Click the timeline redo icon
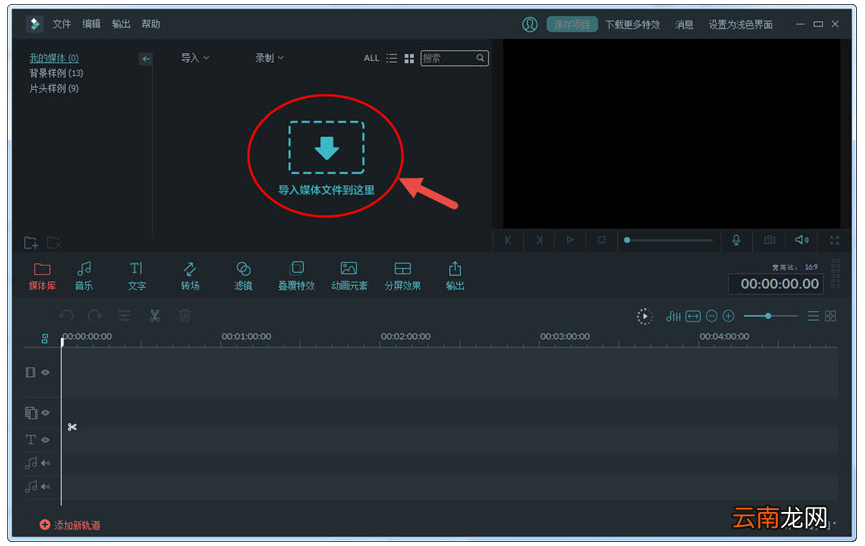 coord(95,316)
